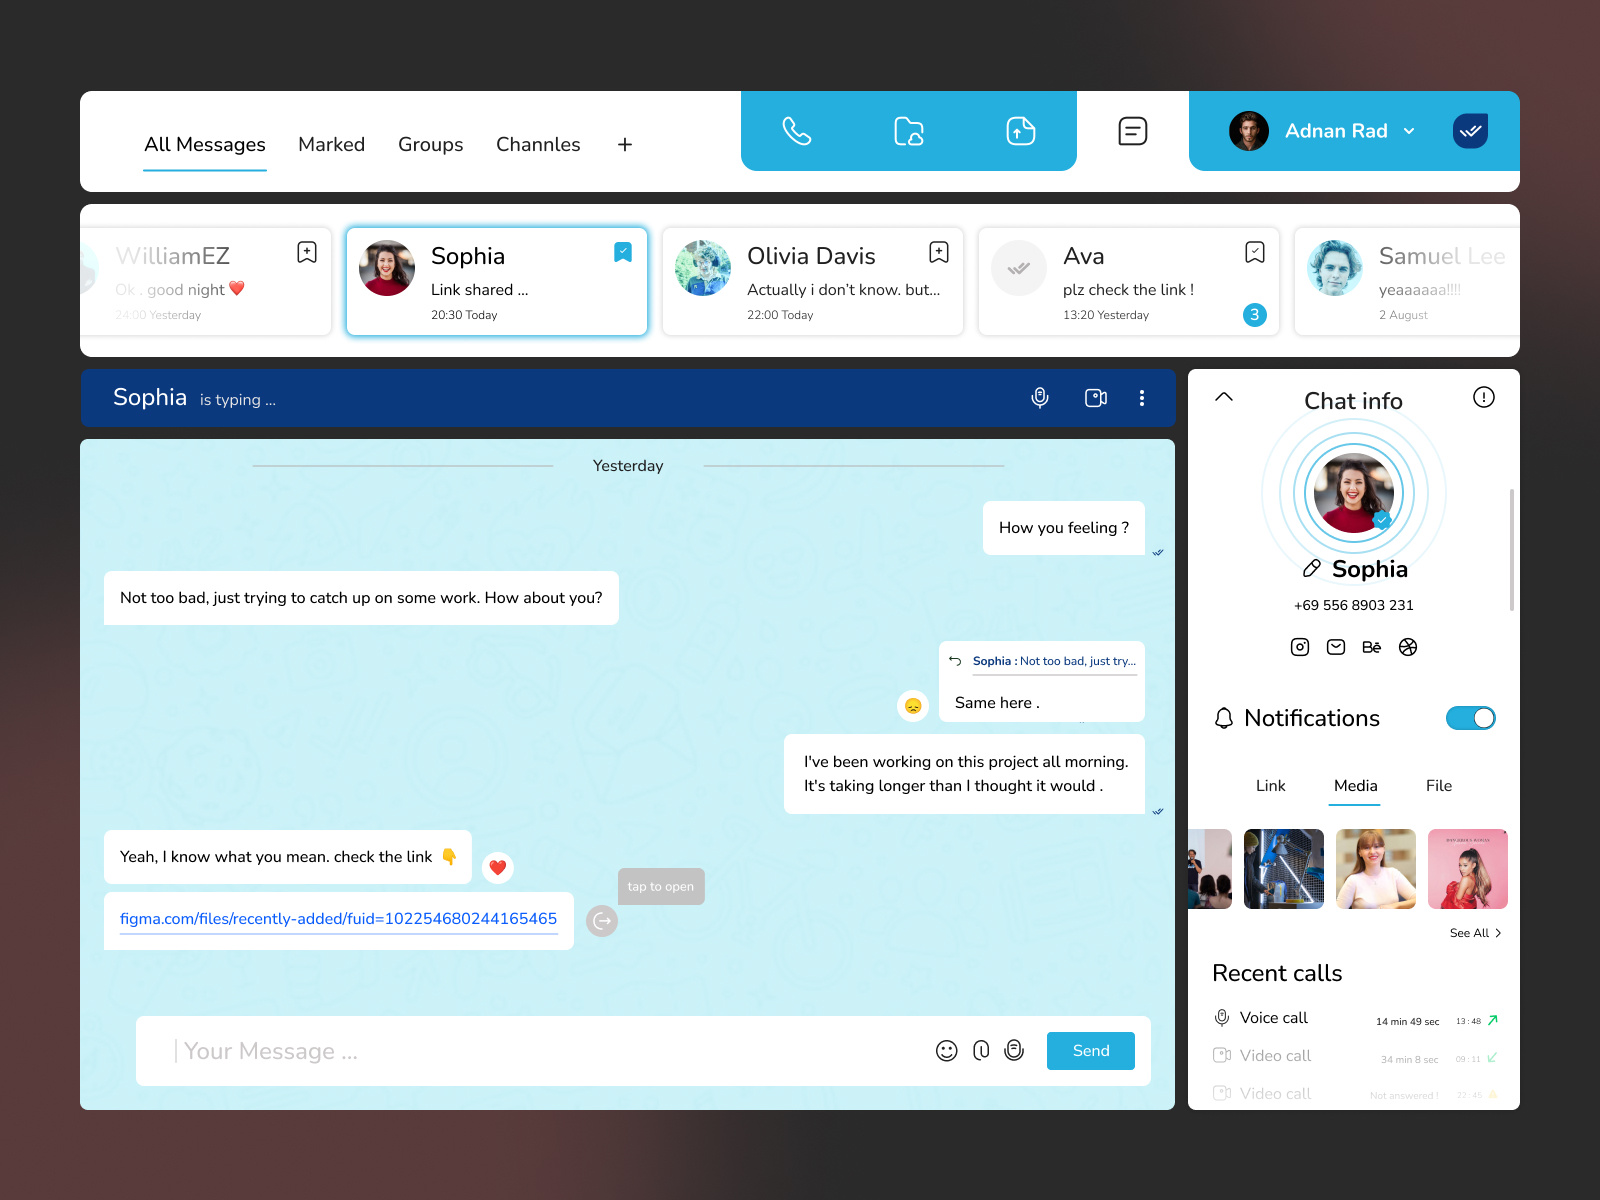Unpin the Sophia conversation
The height and width of the screenshot is (1200, 1600).
tap(622, 252)
